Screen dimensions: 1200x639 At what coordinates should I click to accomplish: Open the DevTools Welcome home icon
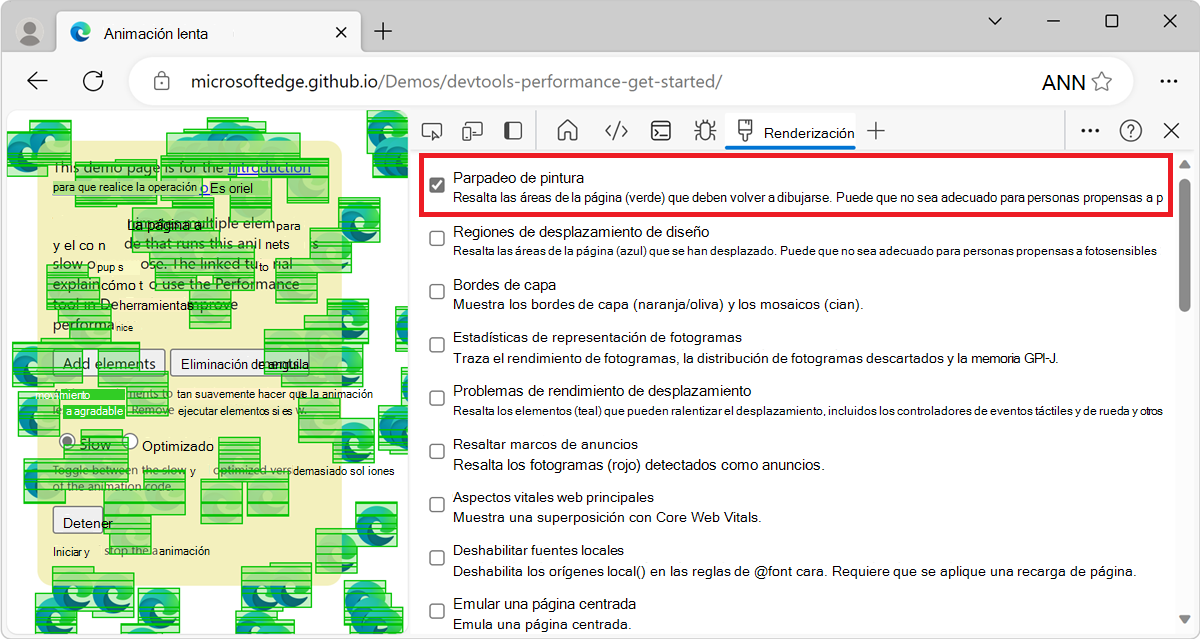(x=568, y=131)
